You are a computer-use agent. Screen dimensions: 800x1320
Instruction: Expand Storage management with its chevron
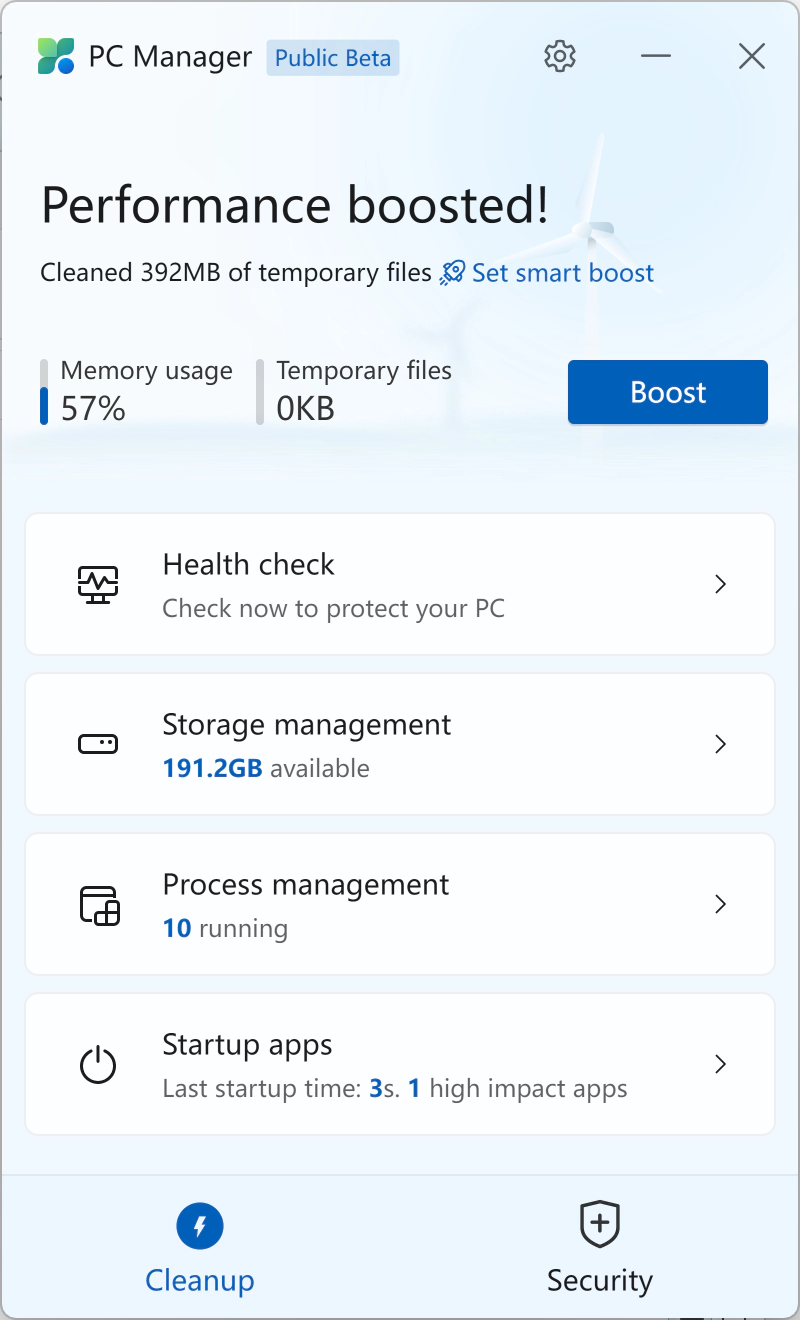pos(720,744)
